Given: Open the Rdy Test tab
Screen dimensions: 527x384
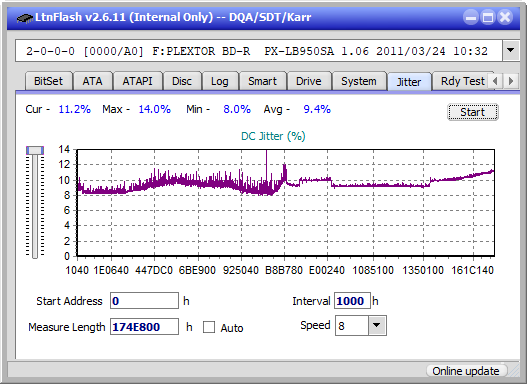Looking at the screenshot, I should pyautogui.click(x=462, y=81).
